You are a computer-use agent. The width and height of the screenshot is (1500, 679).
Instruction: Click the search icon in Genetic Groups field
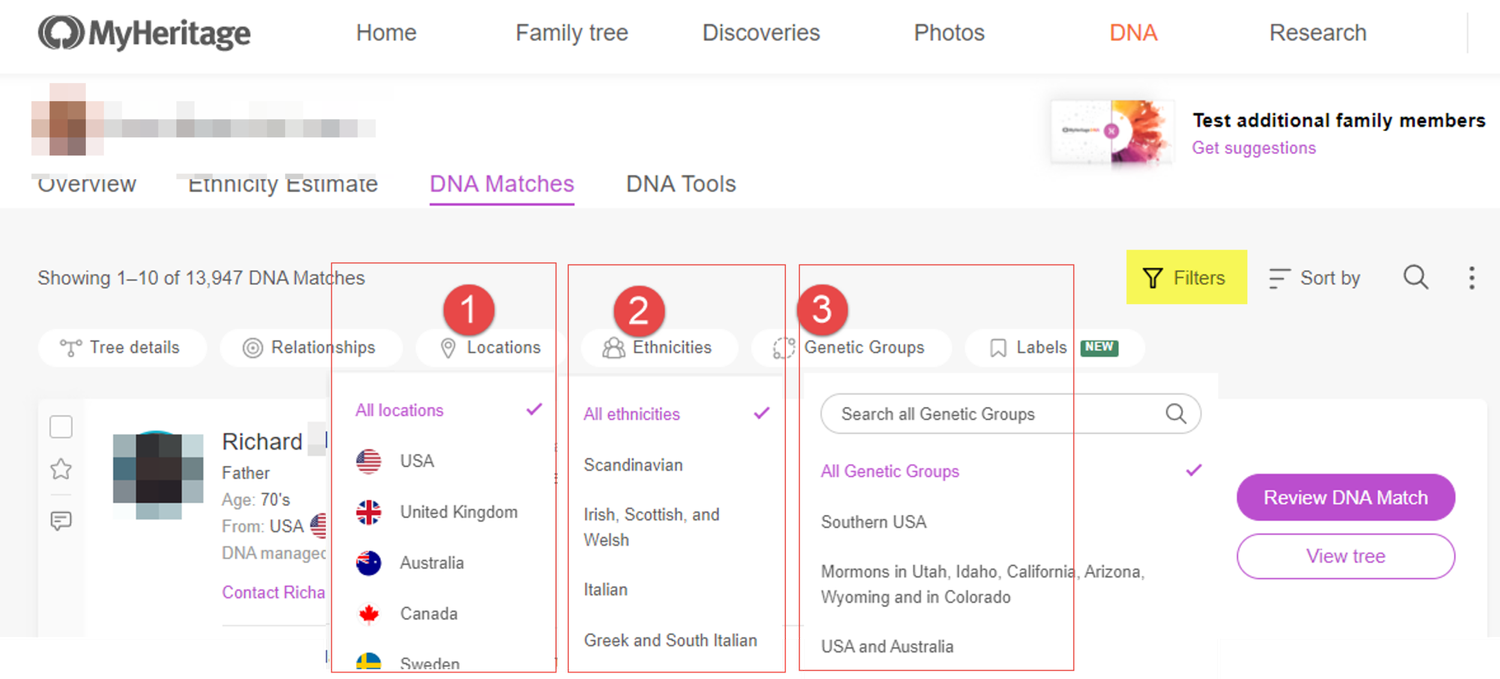(x=1176, y=414)
